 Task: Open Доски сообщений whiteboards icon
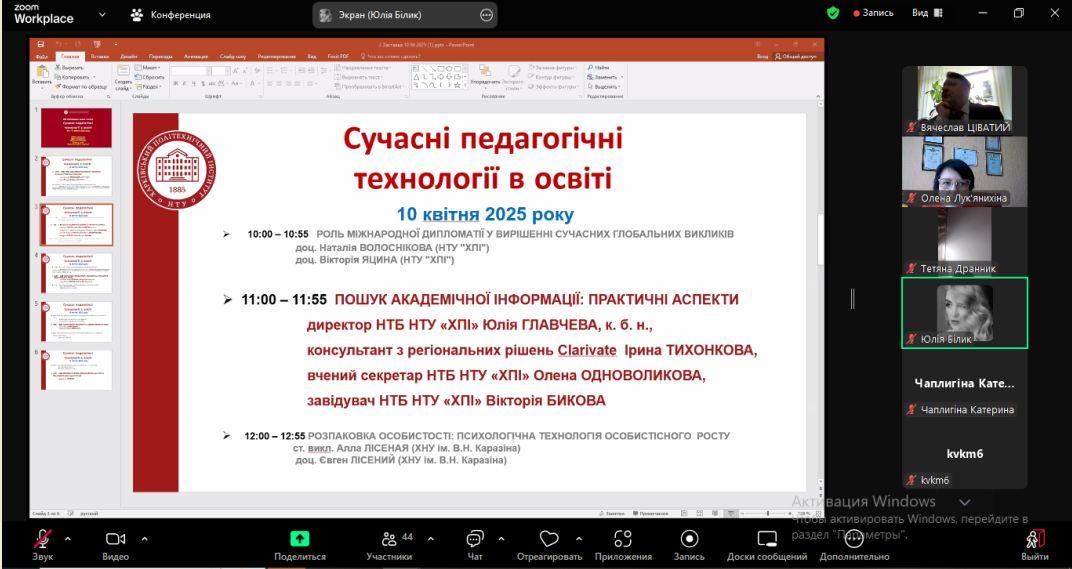tap(767, 538)
